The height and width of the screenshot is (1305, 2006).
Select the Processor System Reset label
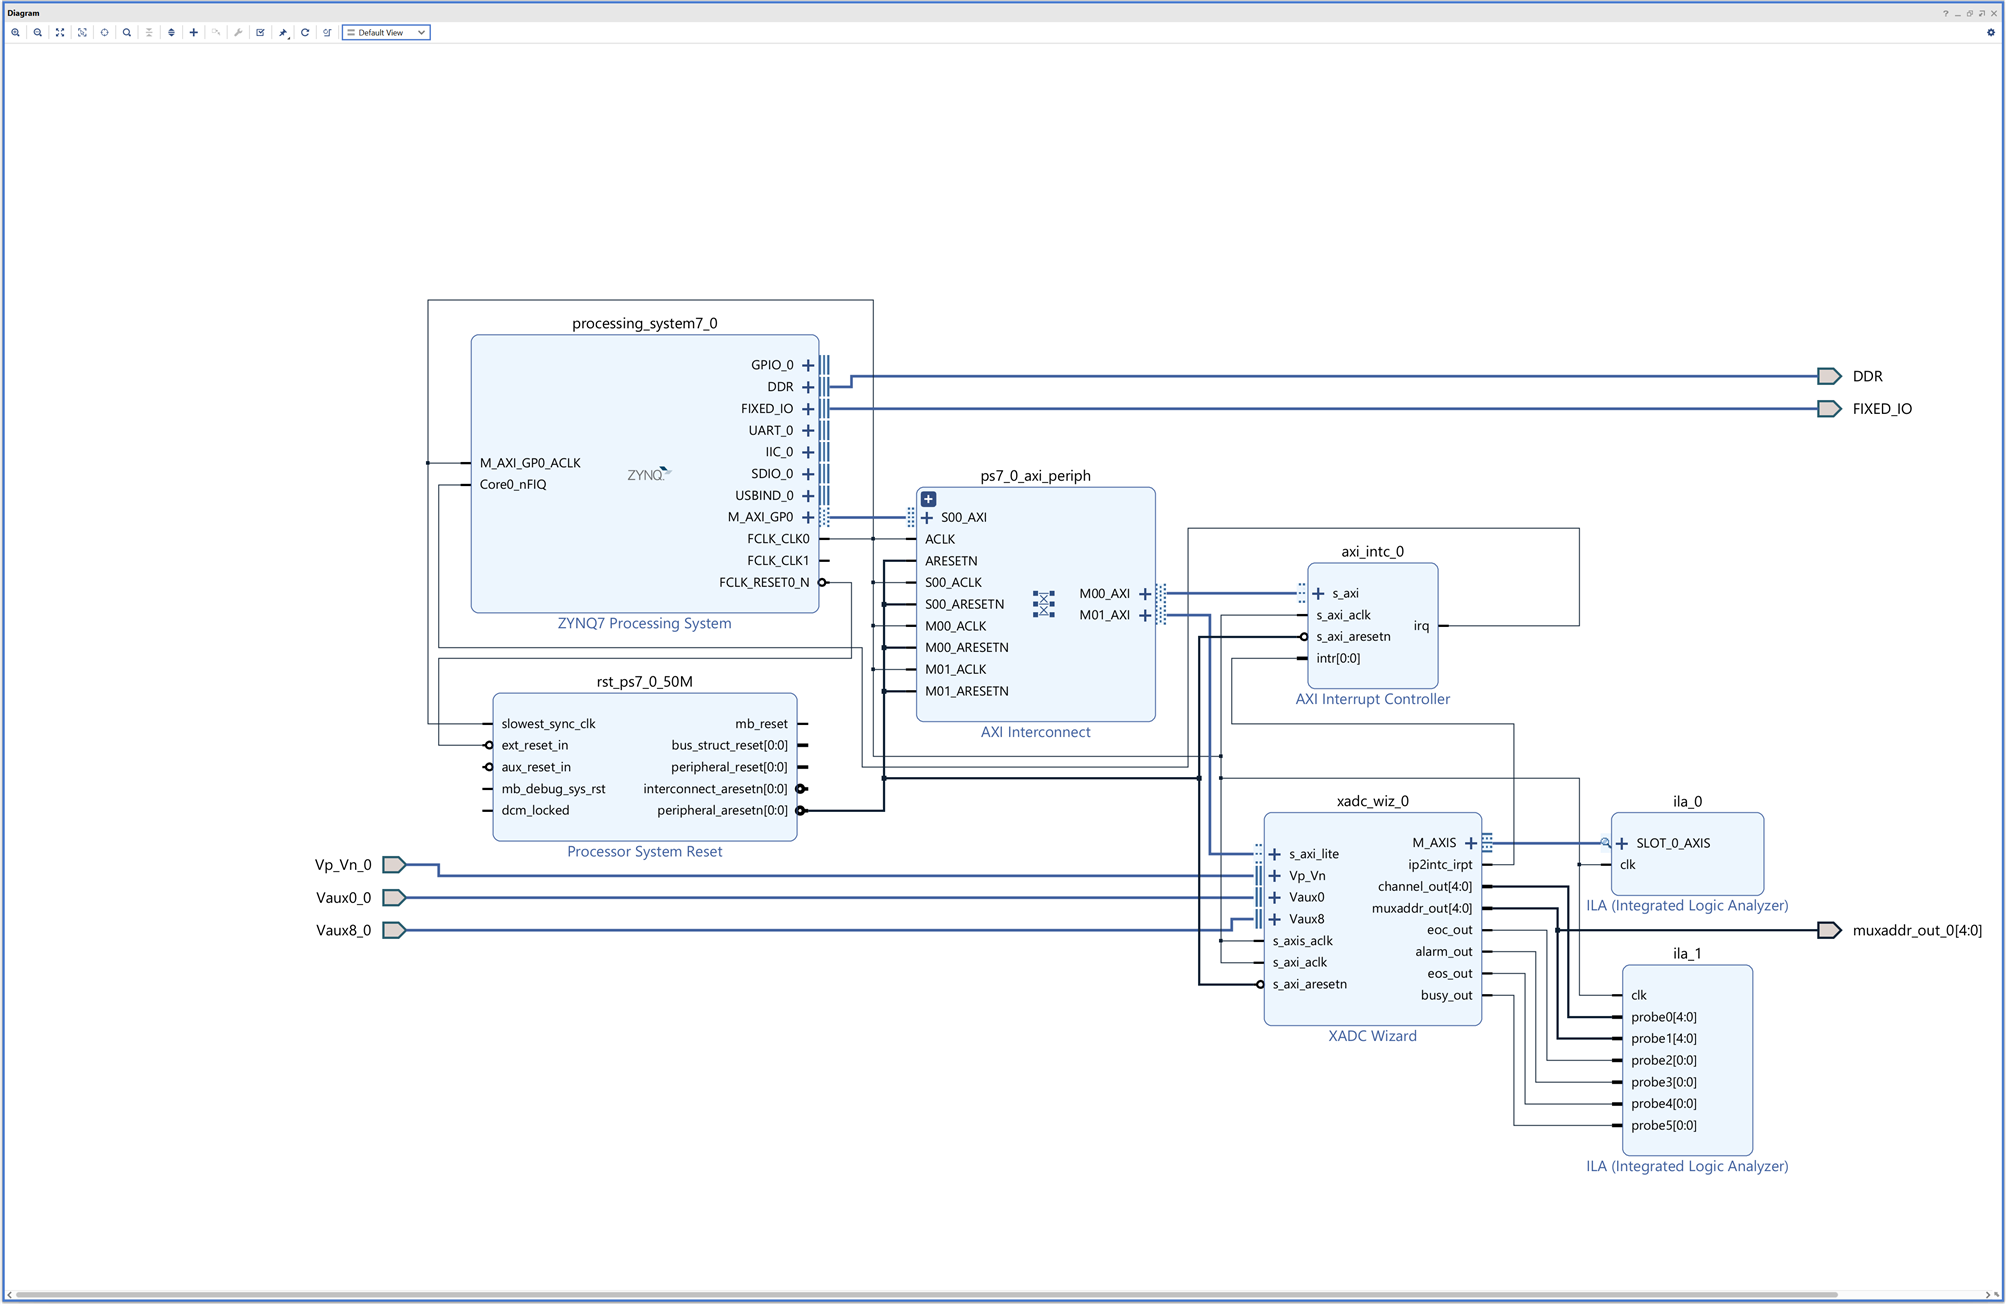tap(644, 851)
